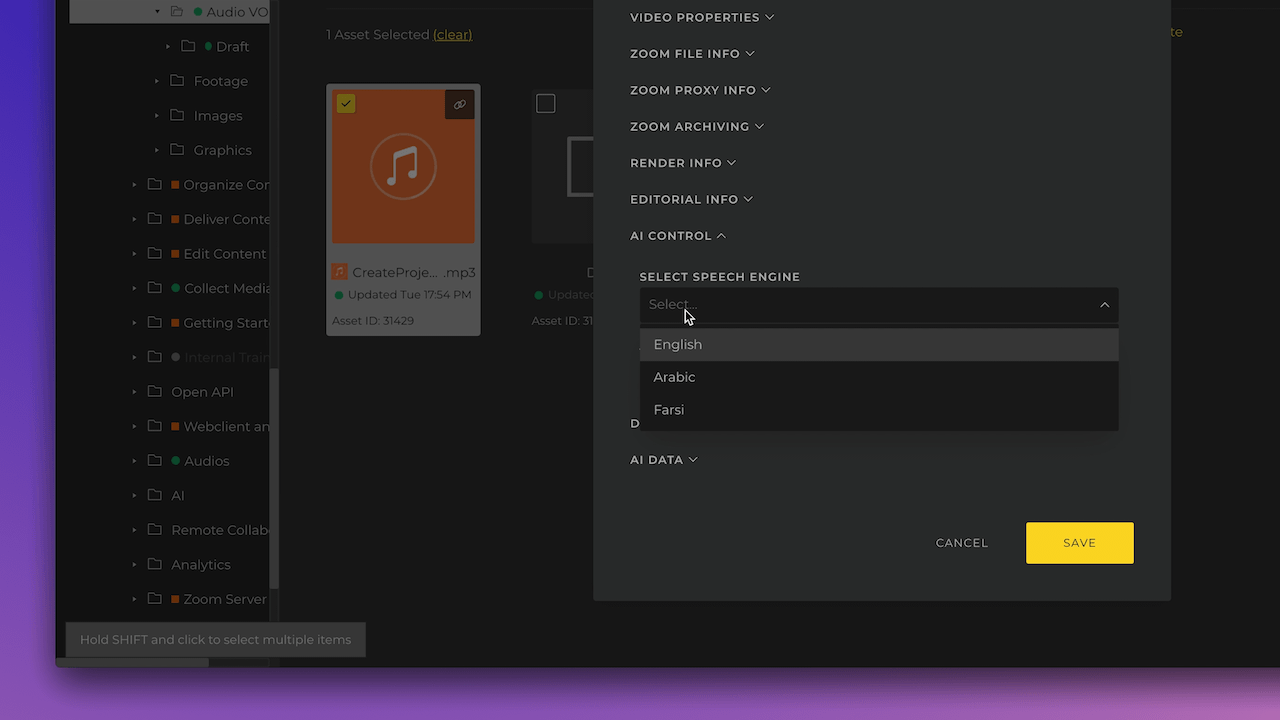Choose Farsi from the speech engine options

(668, 409)
